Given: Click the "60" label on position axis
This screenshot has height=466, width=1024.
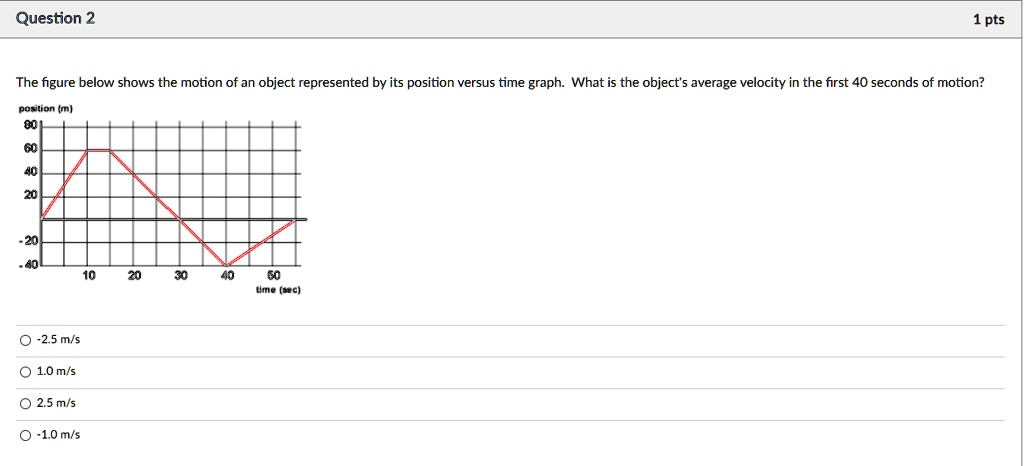Looking at the screenshot, I should point(30,149).
